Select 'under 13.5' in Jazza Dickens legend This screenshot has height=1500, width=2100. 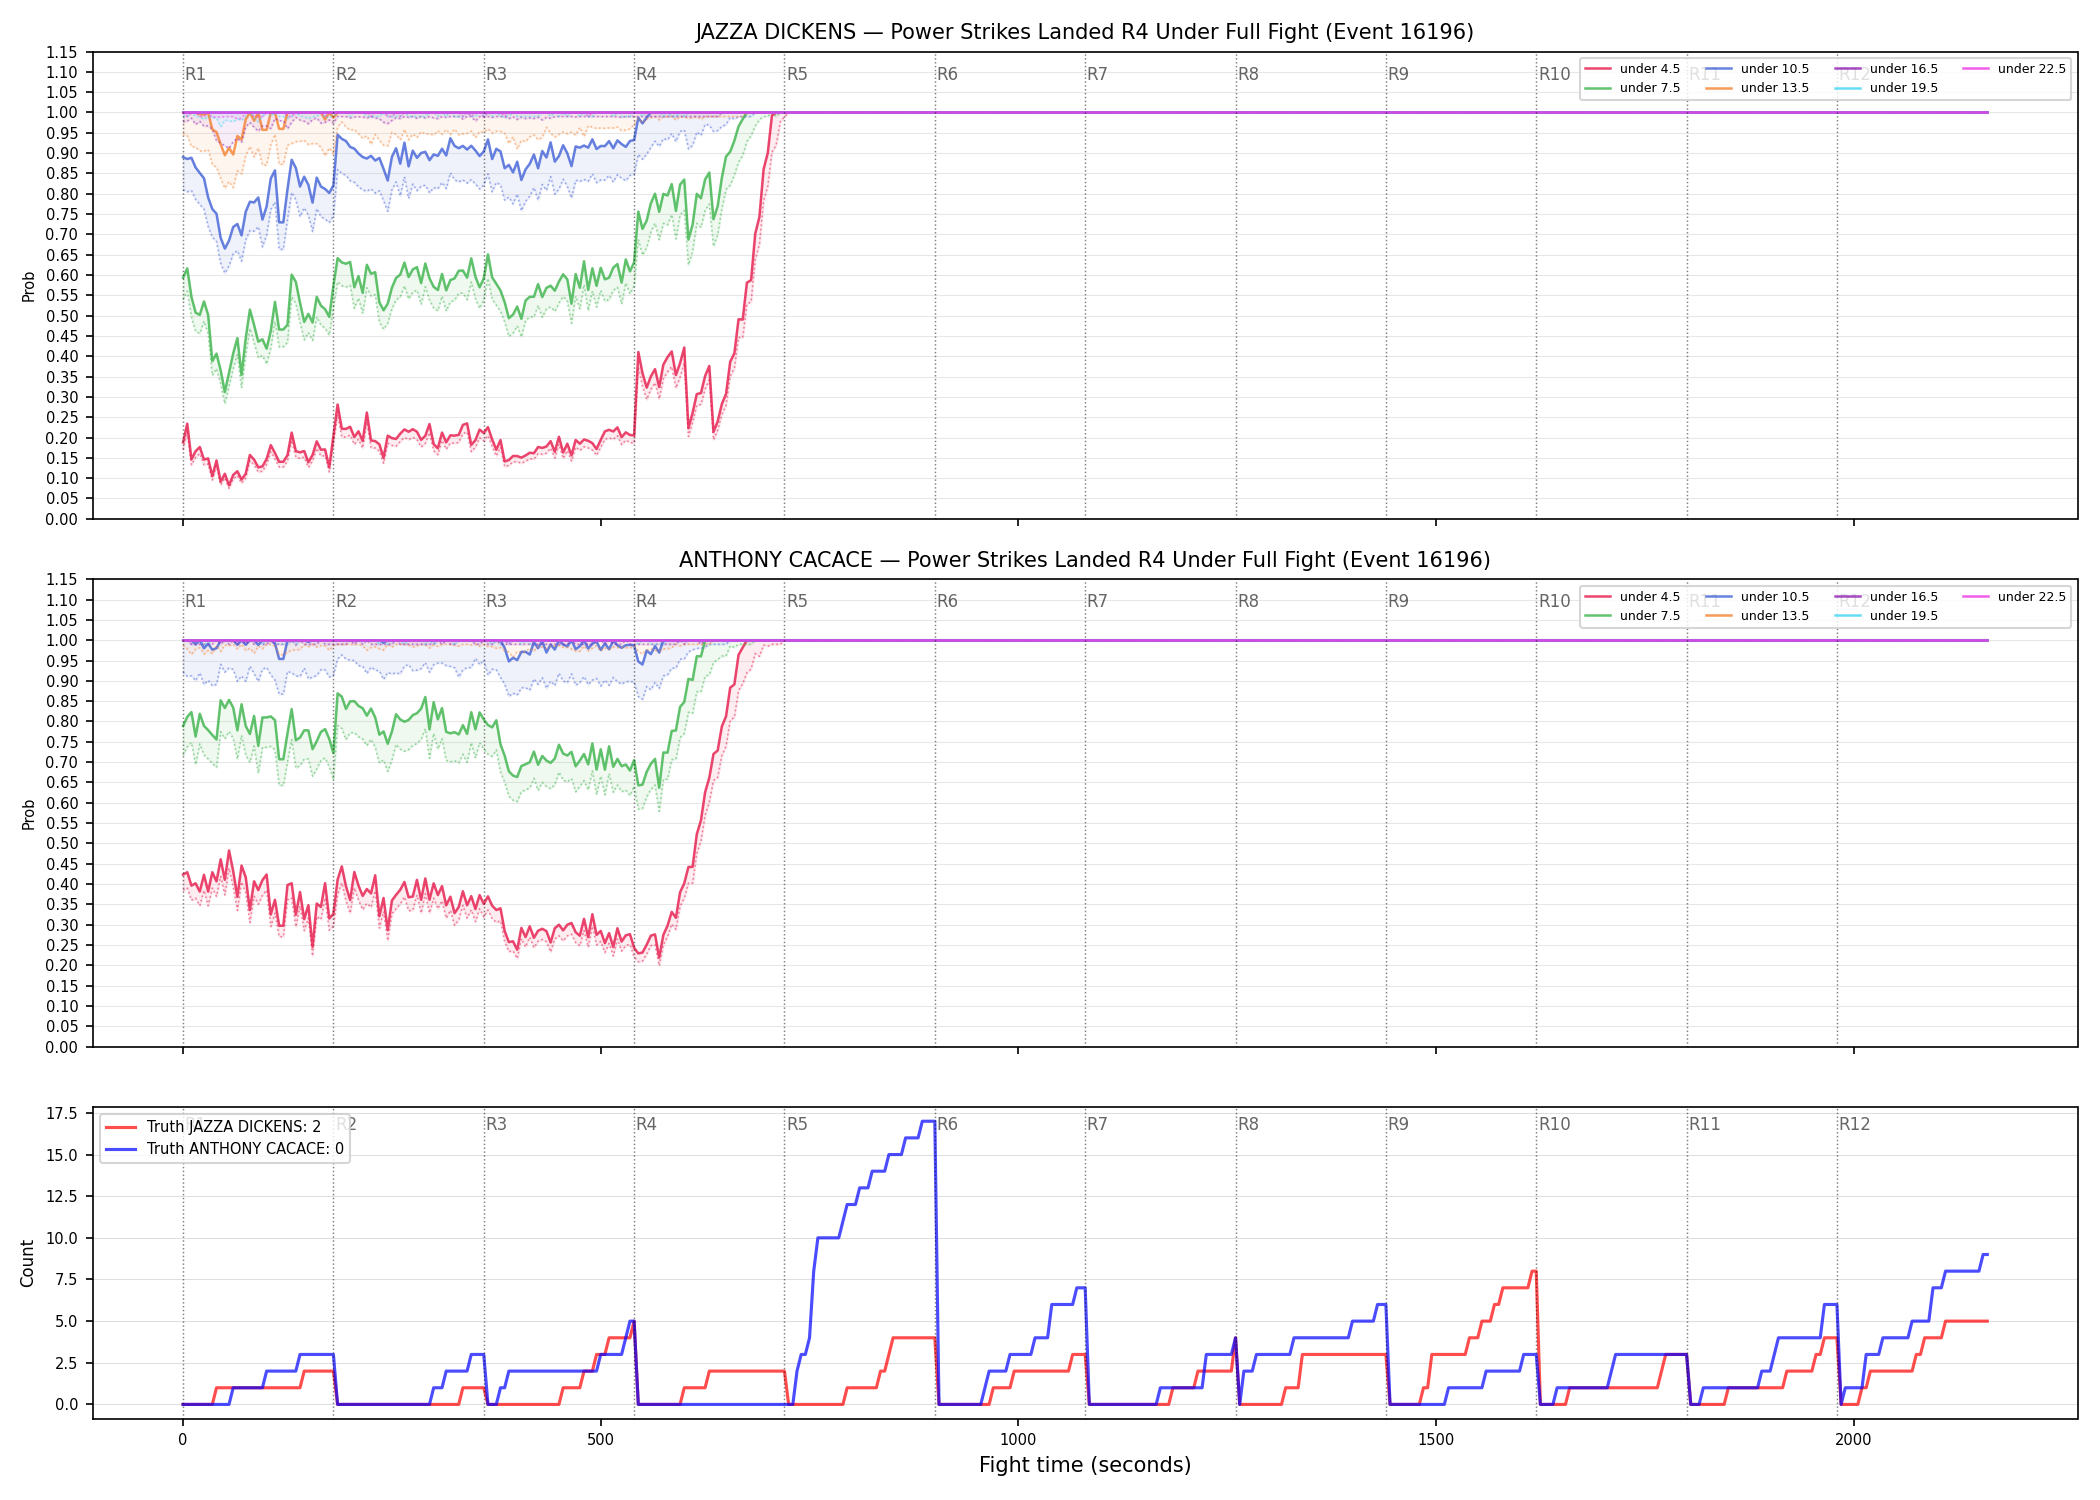point(1757,88)
